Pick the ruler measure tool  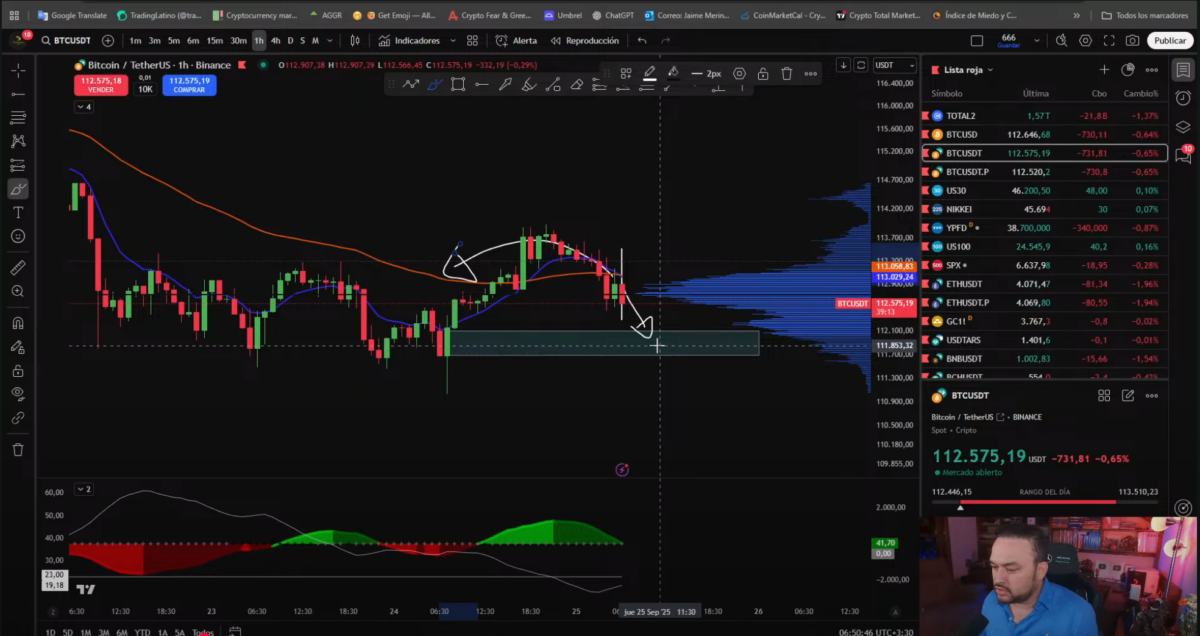[x=18, y=268]
